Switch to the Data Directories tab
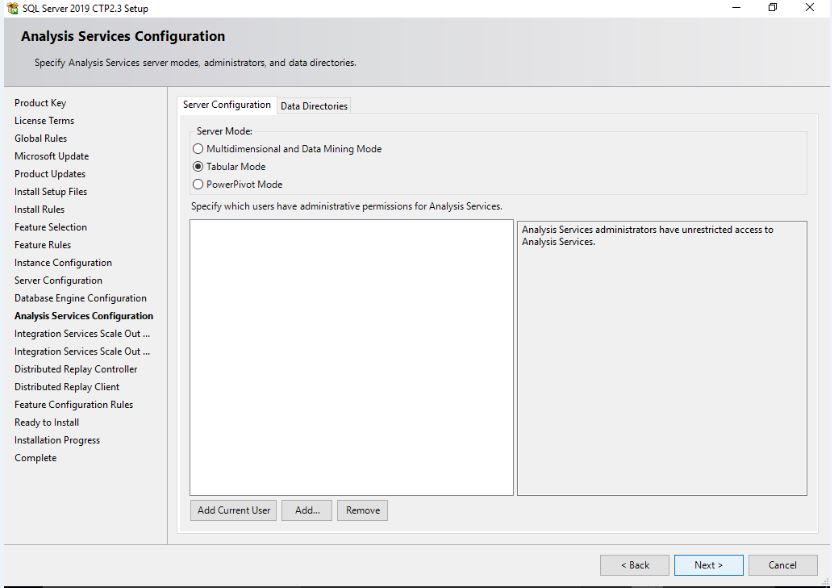Image resolution: width=832 pixels, height=588 pixels. 314,106
